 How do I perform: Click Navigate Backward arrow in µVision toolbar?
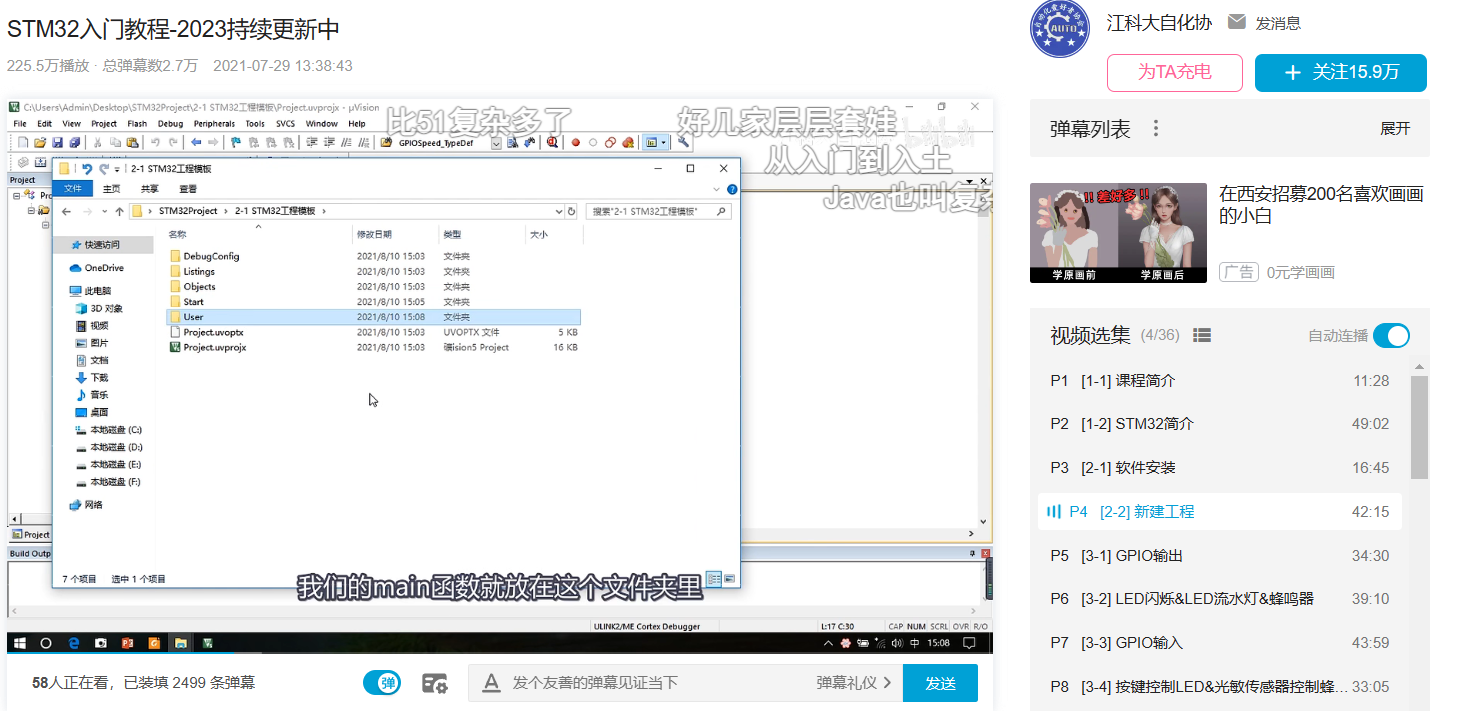pos(196,142)
